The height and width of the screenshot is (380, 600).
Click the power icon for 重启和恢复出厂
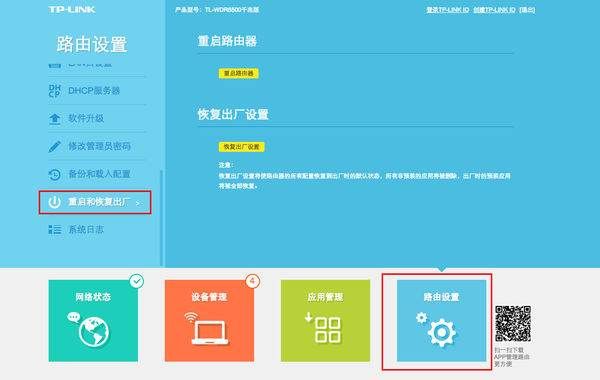click(55, 202)
